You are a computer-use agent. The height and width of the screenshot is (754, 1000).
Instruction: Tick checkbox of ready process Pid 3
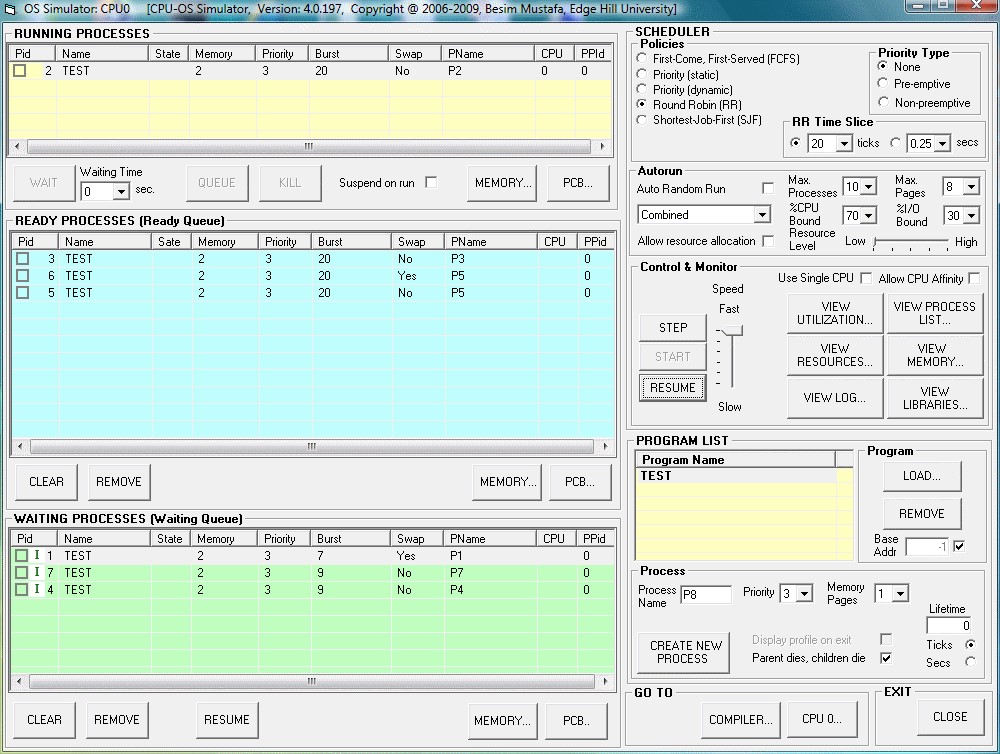tap(23, 258)
